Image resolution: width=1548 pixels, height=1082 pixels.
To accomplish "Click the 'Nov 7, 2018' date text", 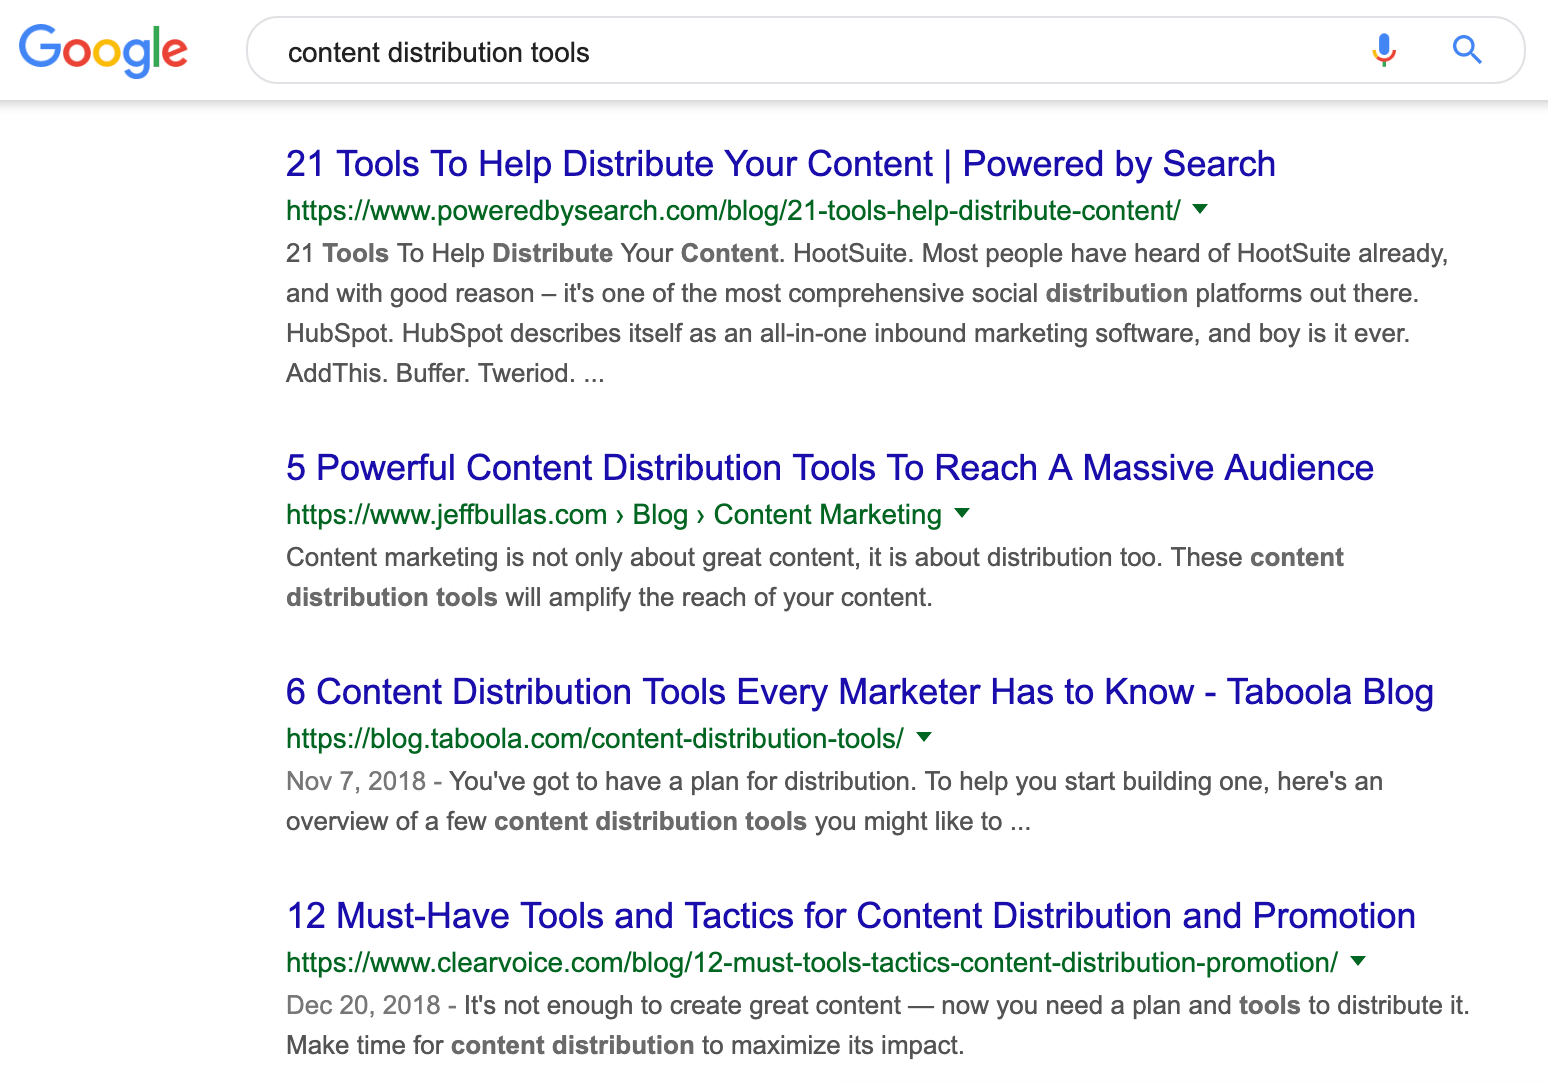I will (x=356, y=782).
